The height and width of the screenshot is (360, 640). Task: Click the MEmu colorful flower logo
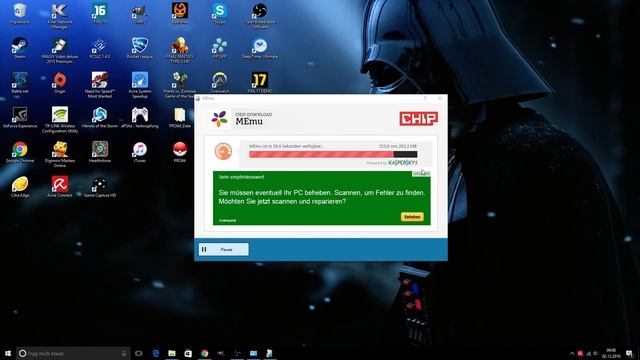coord(219,119)
